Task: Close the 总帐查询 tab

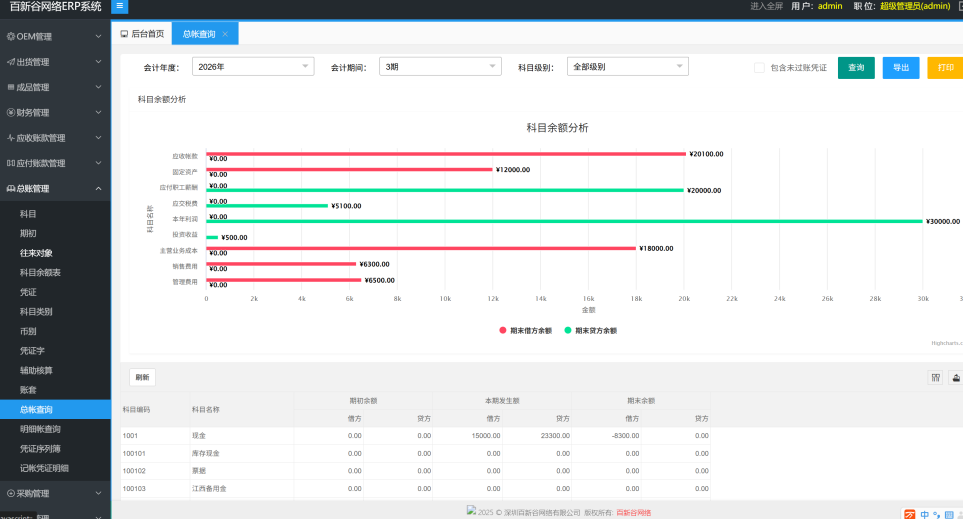Action: pos(225,34)
